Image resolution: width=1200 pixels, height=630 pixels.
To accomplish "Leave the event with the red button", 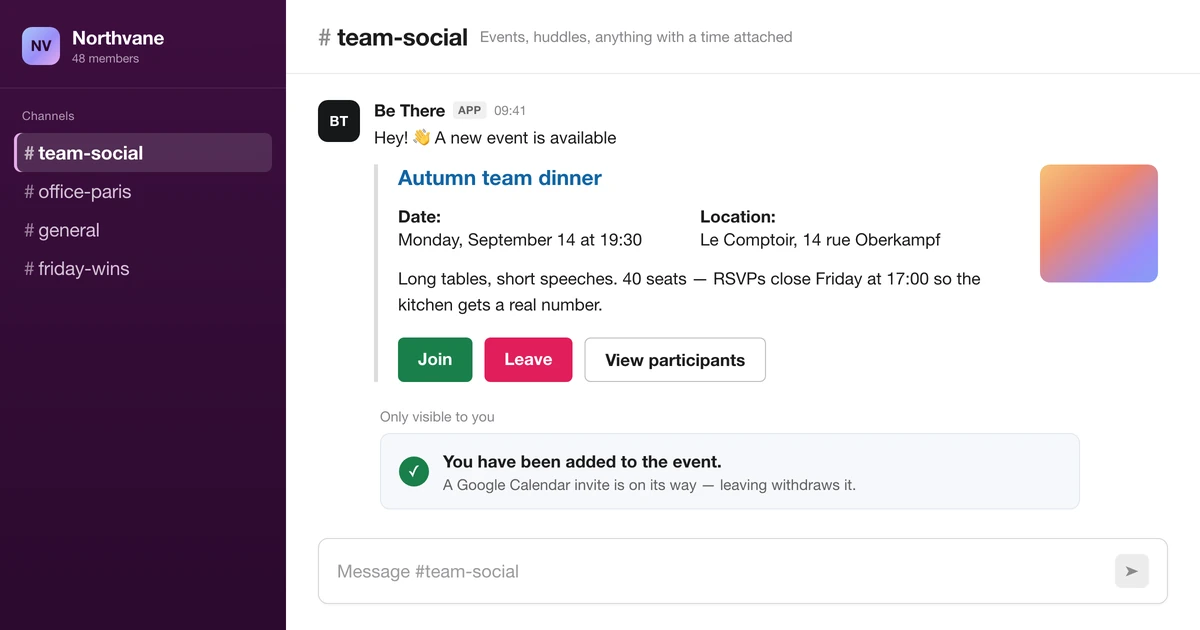I will tap(528, 360).
